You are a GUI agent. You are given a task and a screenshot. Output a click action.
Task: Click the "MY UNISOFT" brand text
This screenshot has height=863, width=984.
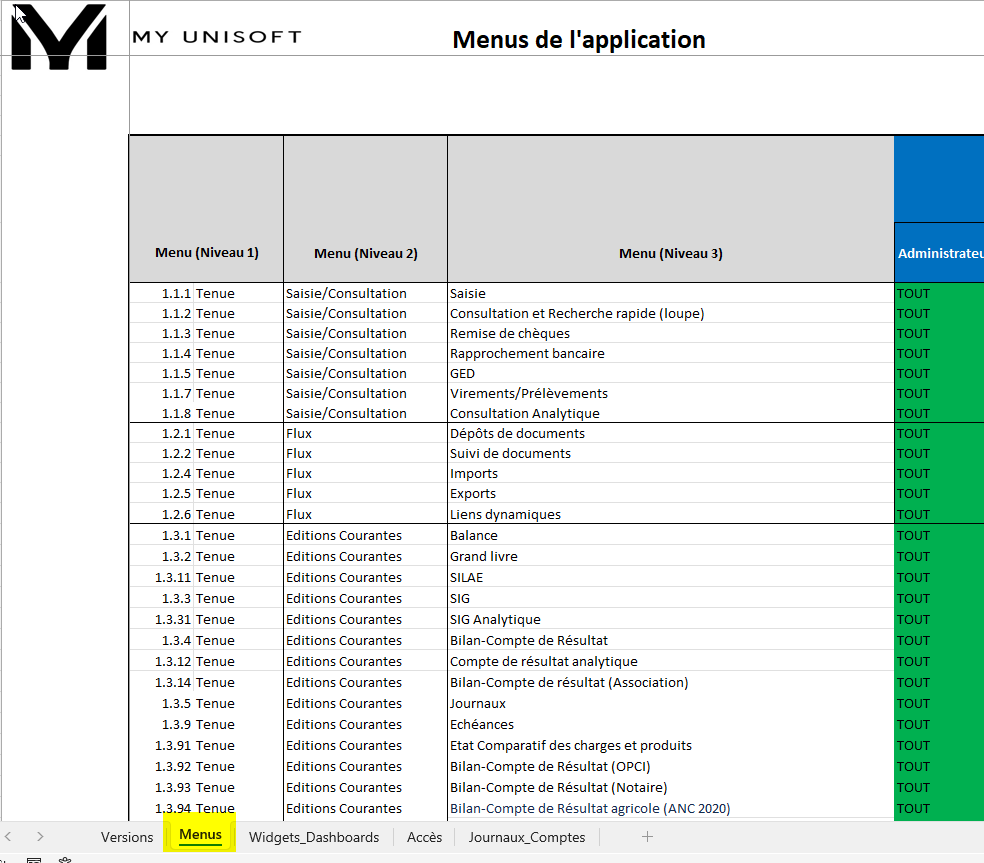tap(217, 37)
